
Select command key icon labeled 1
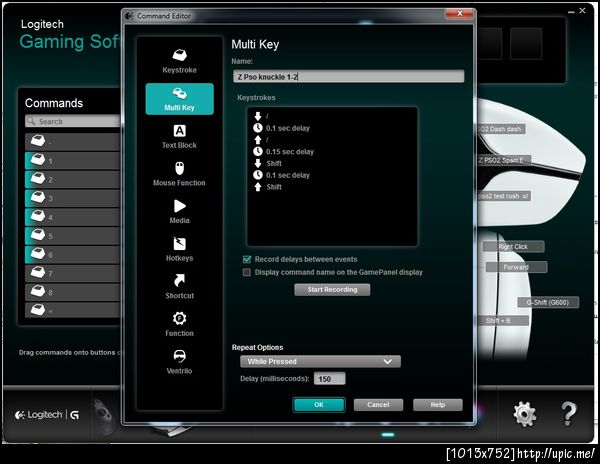38,160
